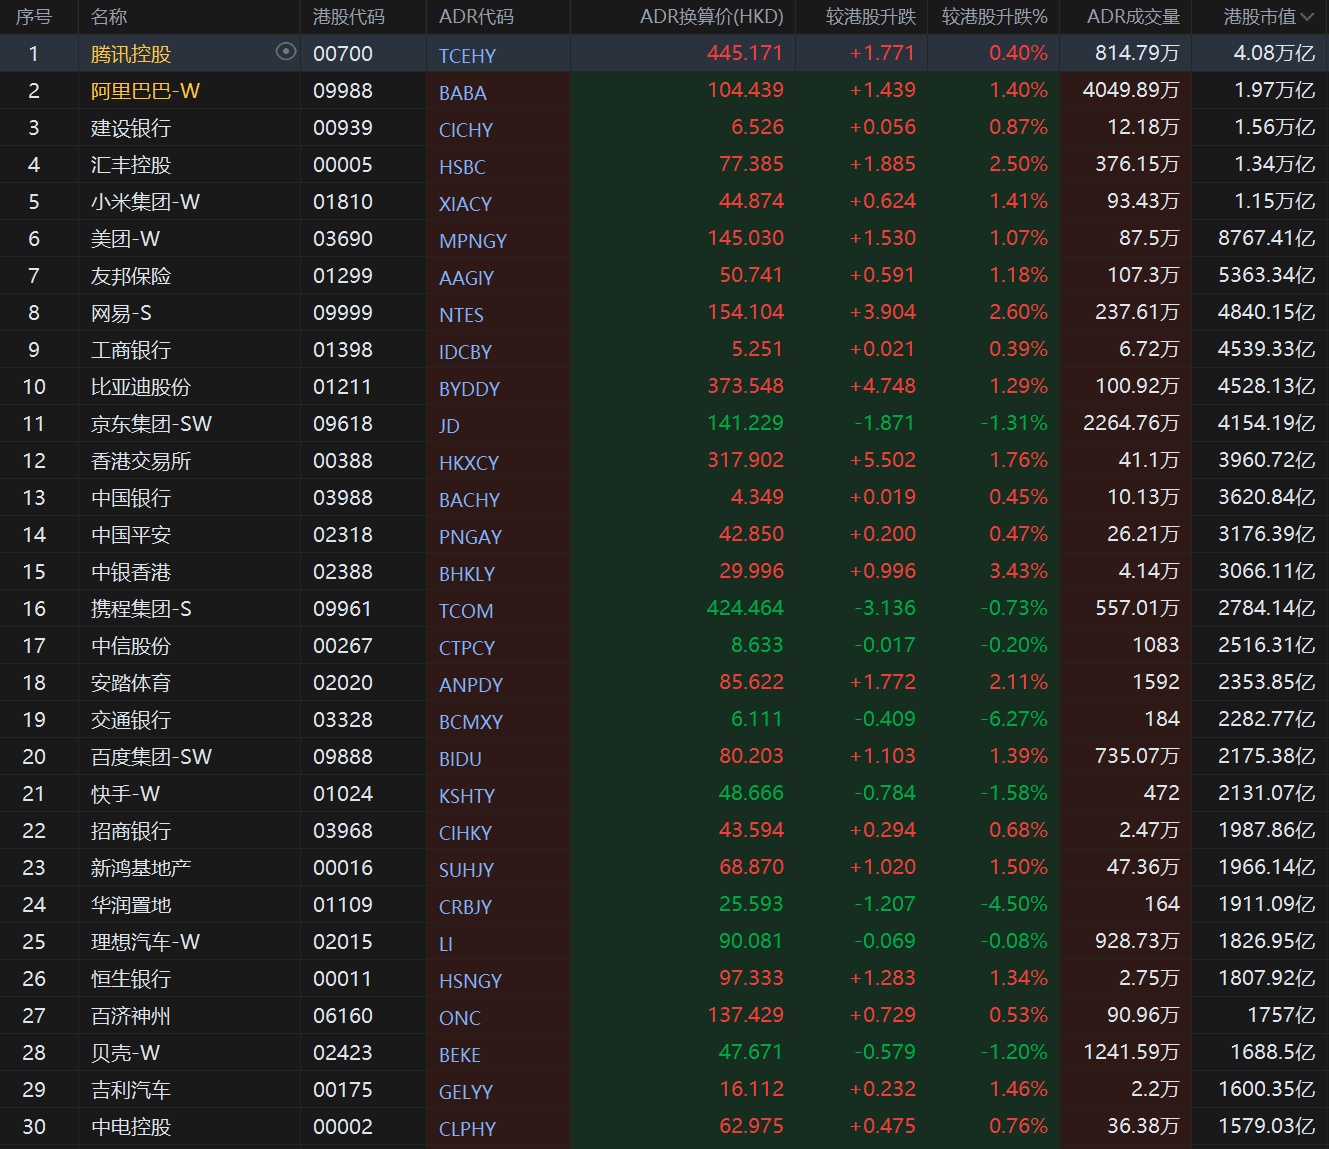1329x1149 pixels.
Task: Click the ADR price 445.171
Action: point(745,53)
